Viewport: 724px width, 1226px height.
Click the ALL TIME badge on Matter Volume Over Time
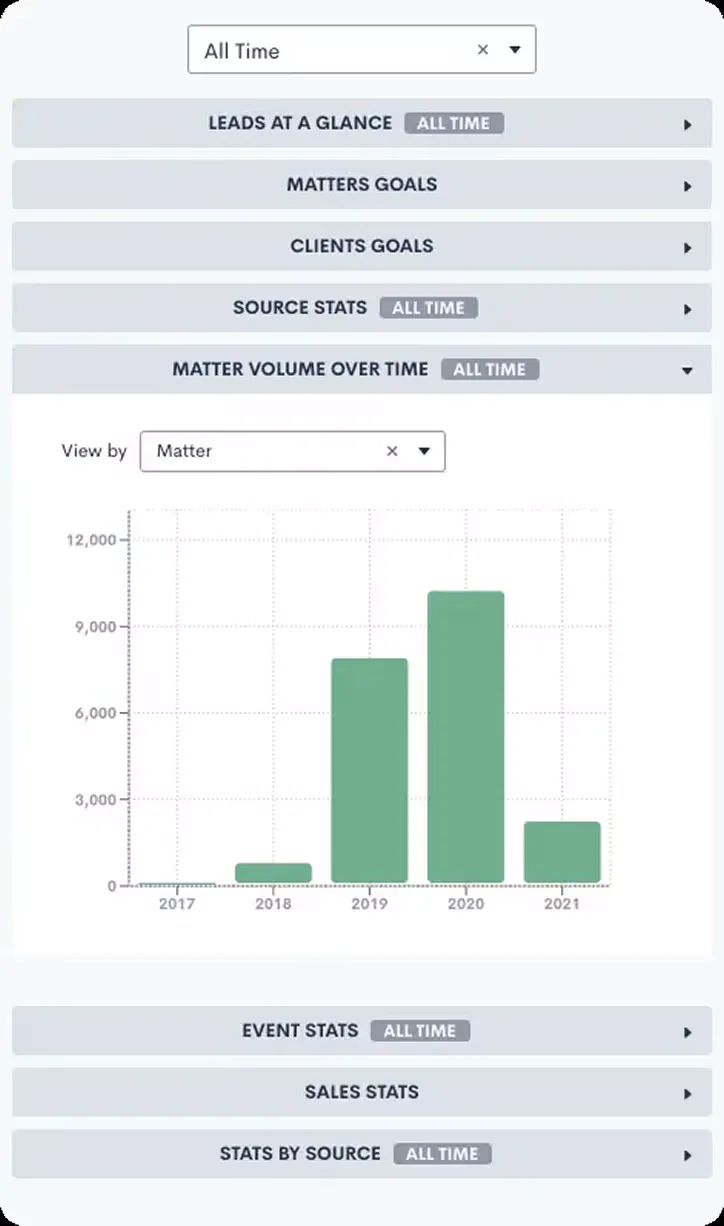click(x=490, y=369)
